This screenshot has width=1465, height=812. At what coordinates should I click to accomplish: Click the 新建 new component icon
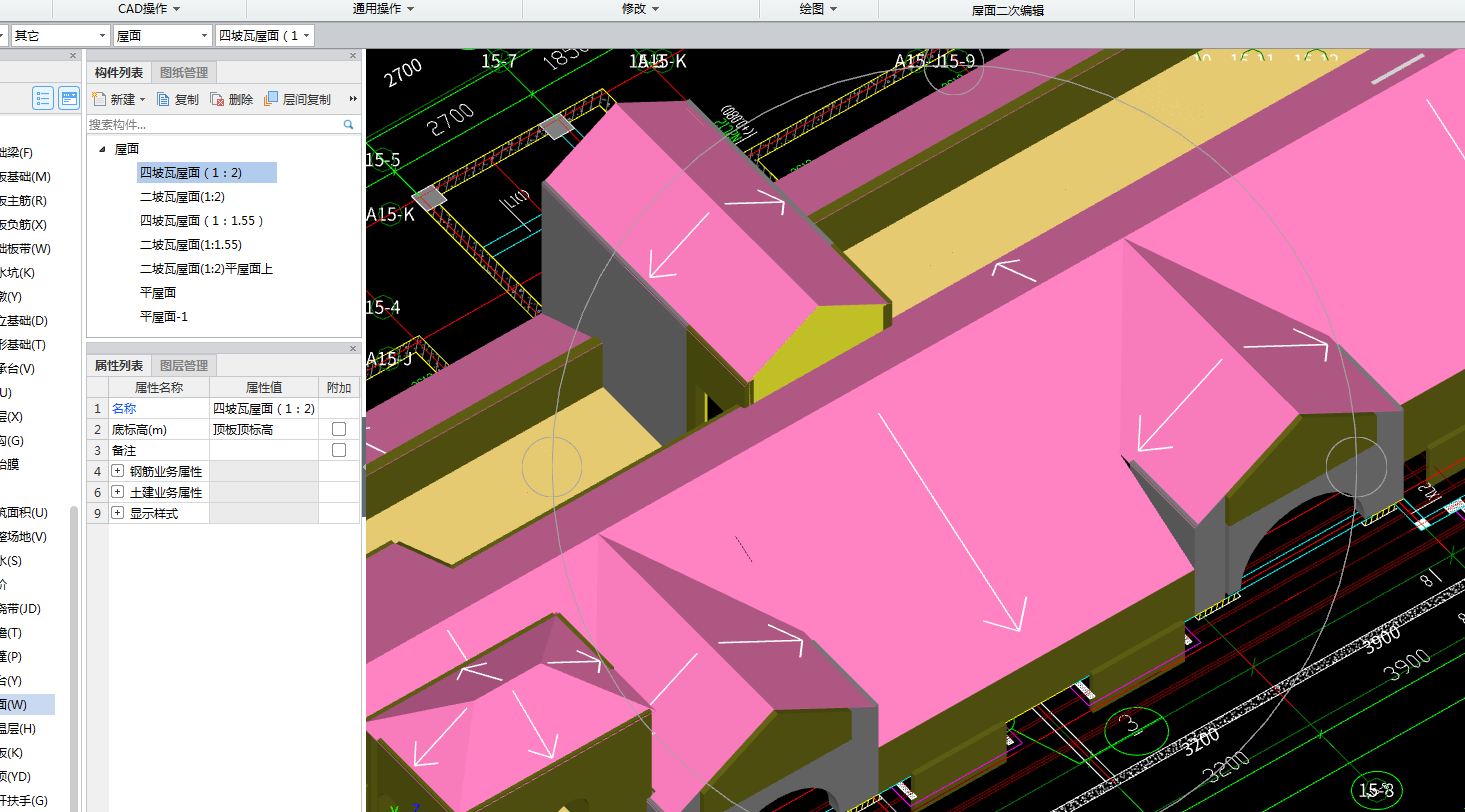coord(99,99)
